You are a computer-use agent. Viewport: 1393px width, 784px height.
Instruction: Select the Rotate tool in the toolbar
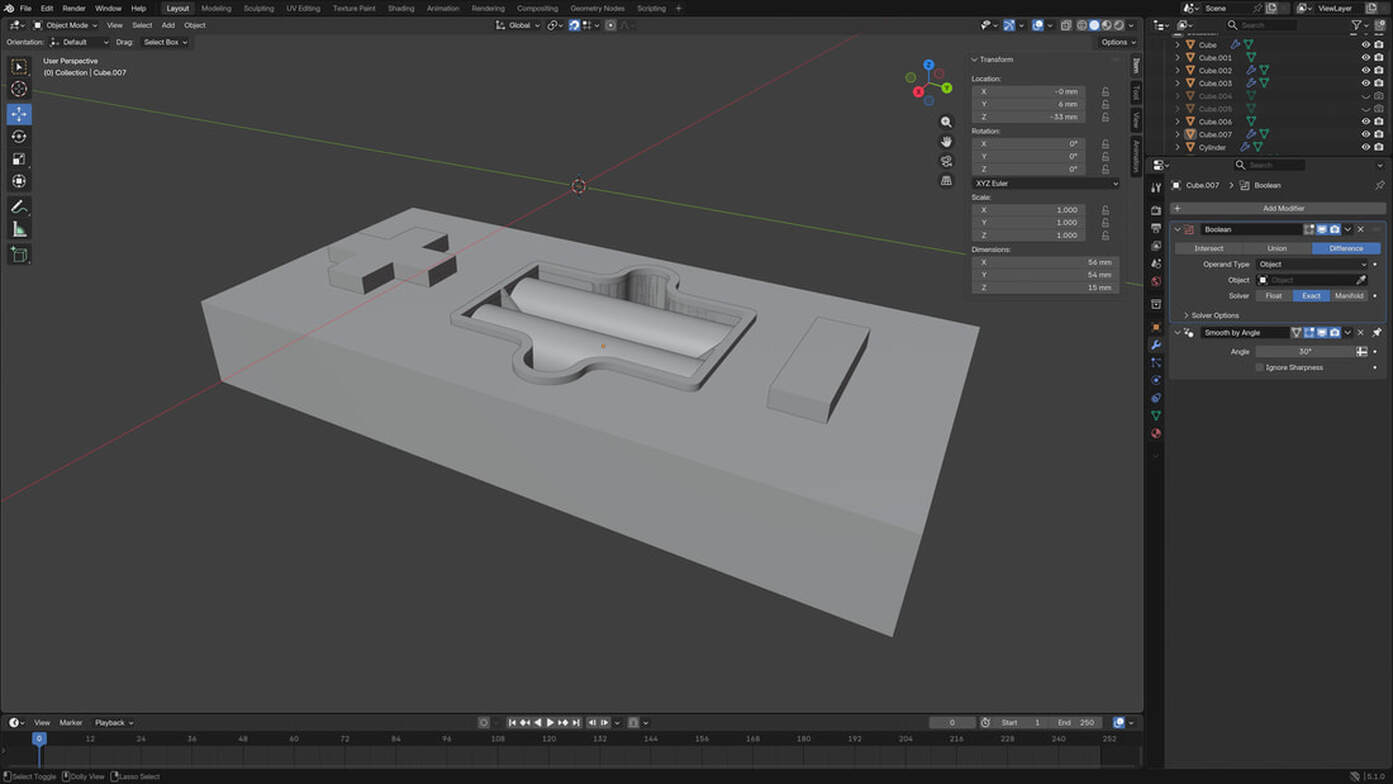(19, 136)
